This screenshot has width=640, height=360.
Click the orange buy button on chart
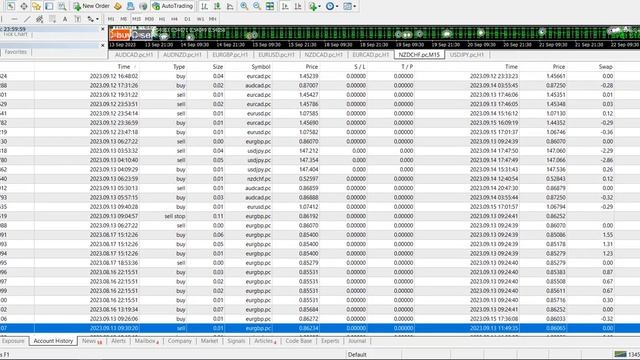tap(120, 35)
